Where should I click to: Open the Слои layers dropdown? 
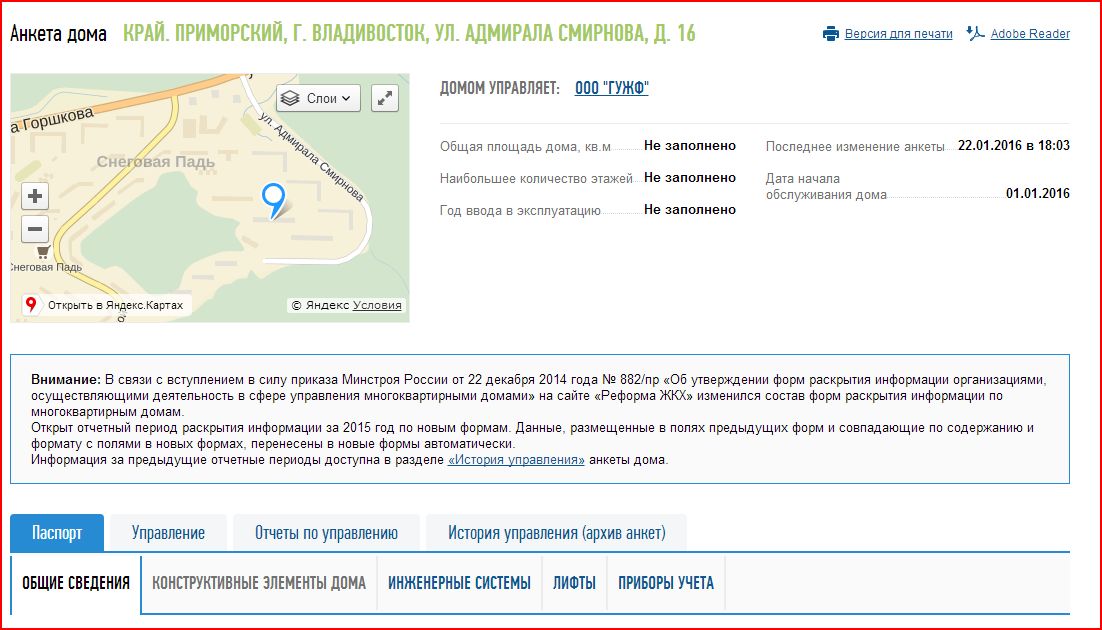(318, 98)
